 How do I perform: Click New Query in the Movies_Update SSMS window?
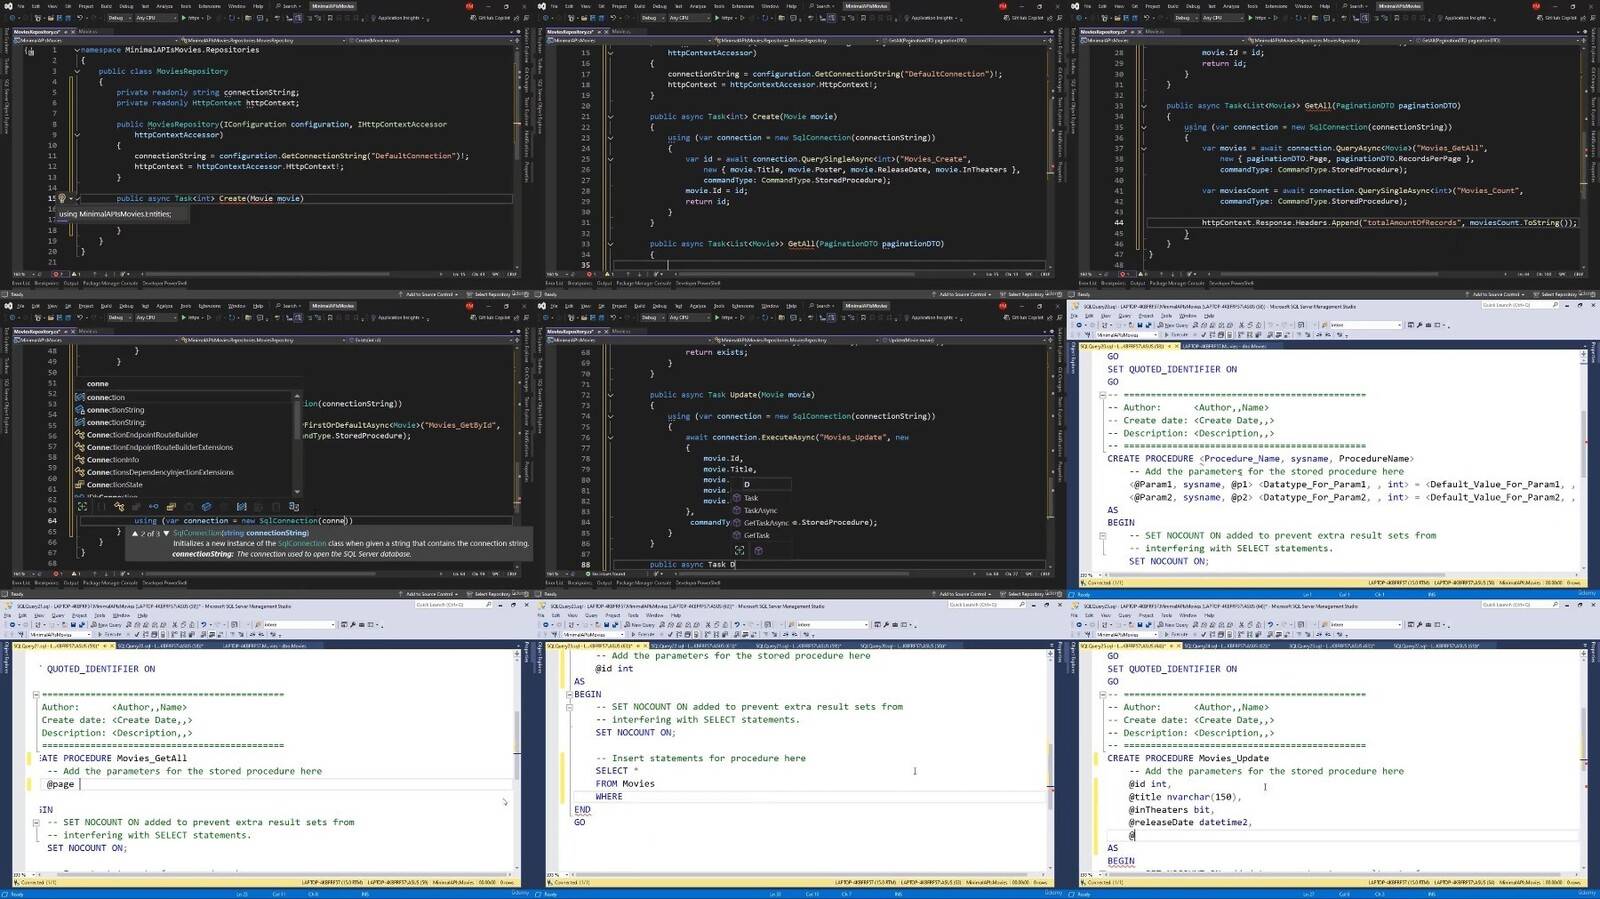(1173, 625)
